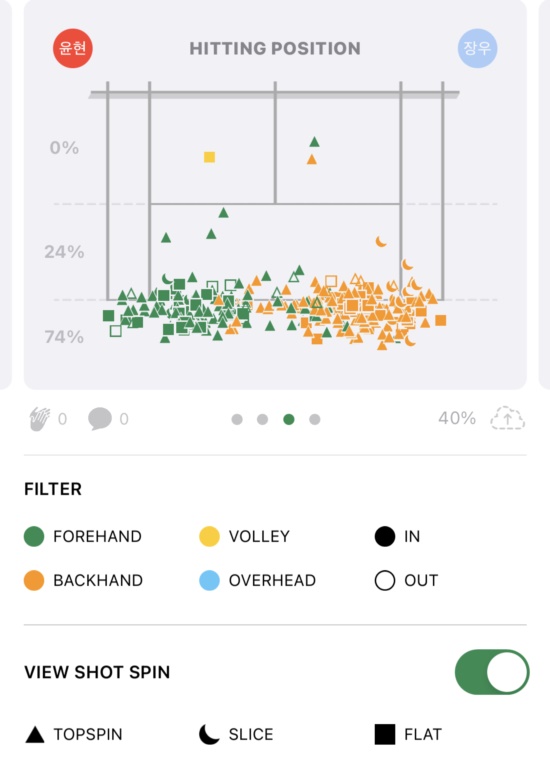550x761 pixels.
Task: Go to the second page indicator dot
Action: (263, 419)
